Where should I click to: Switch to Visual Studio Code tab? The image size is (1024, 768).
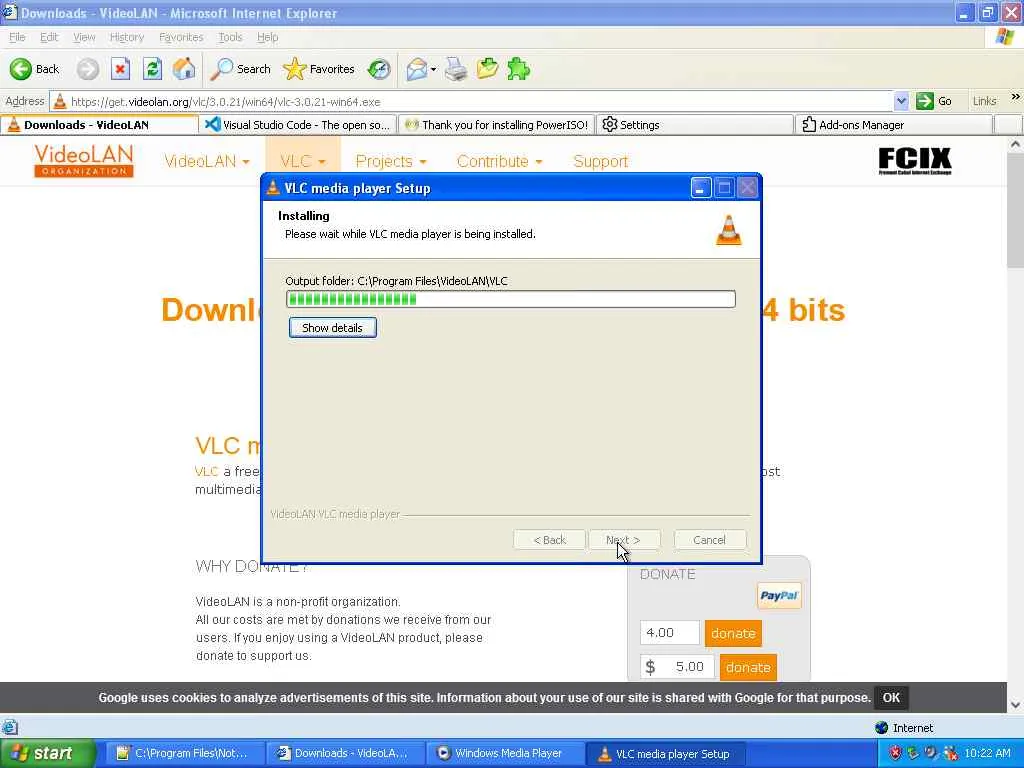click(x=298, y=125)
